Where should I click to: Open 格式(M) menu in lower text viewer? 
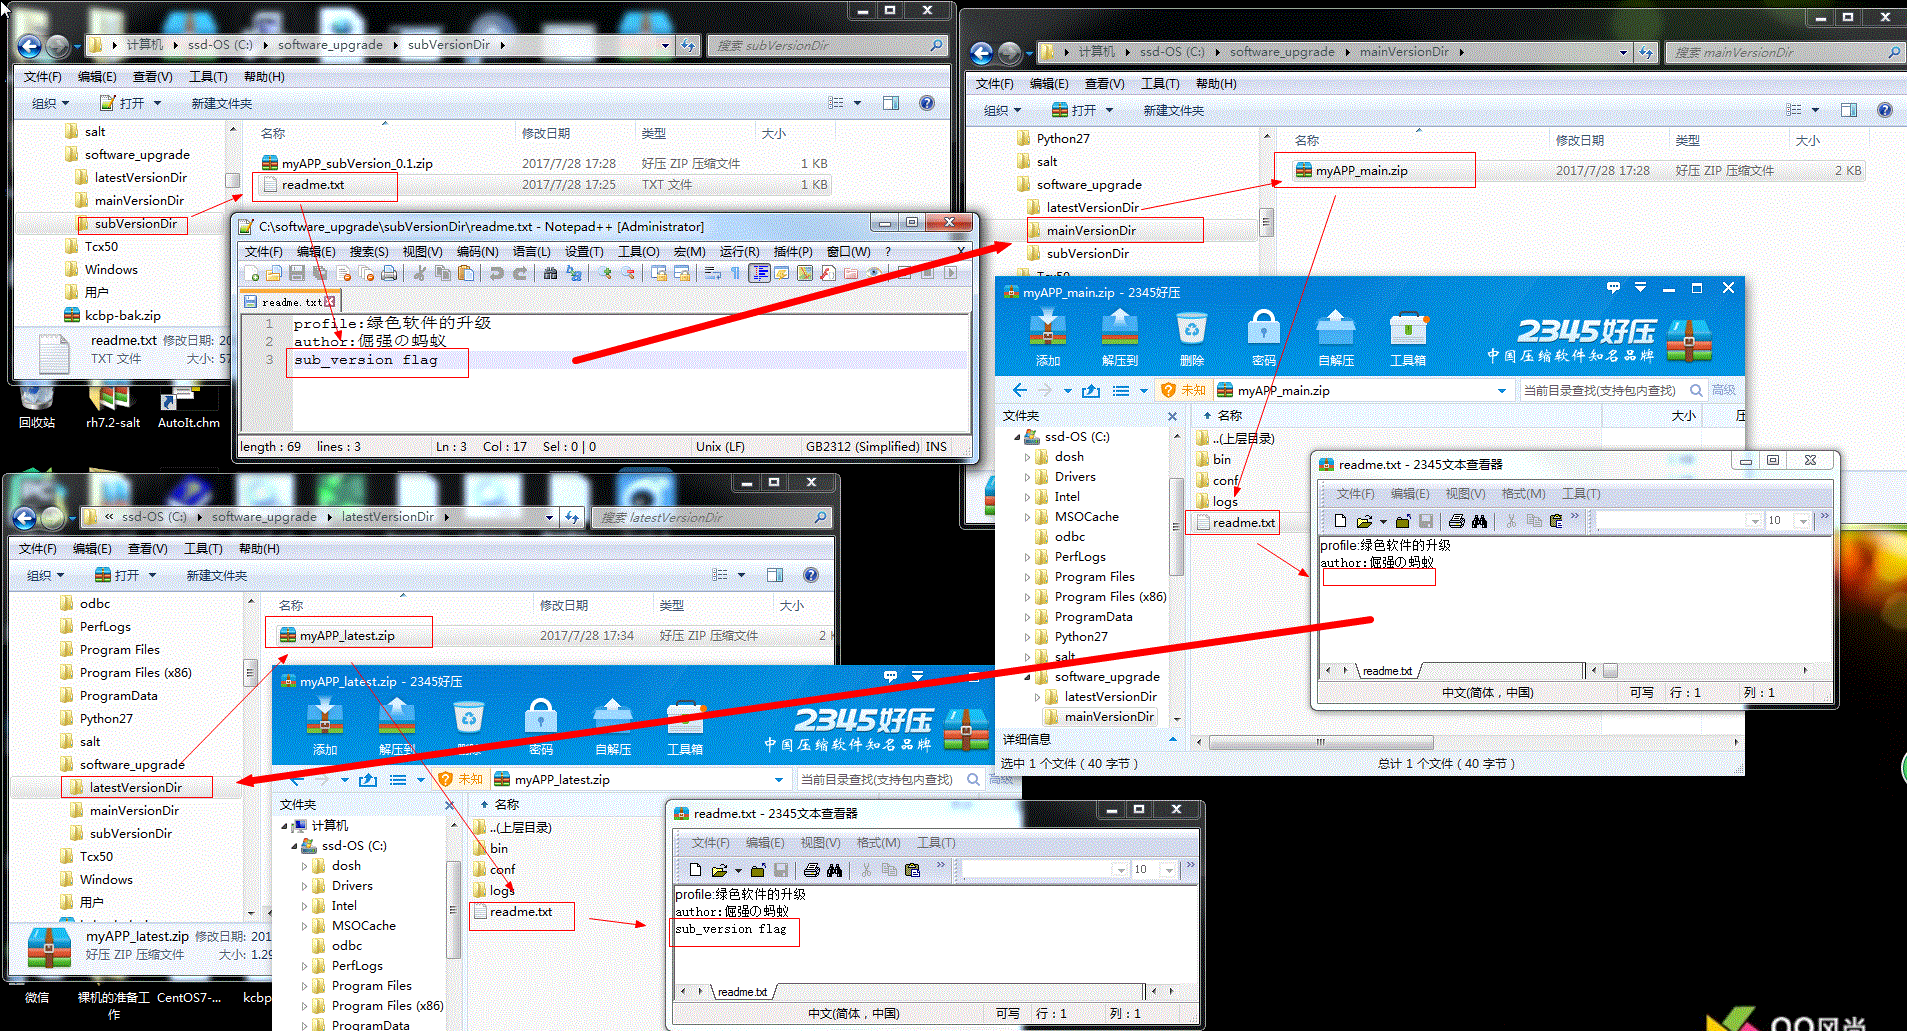[878, 843]
